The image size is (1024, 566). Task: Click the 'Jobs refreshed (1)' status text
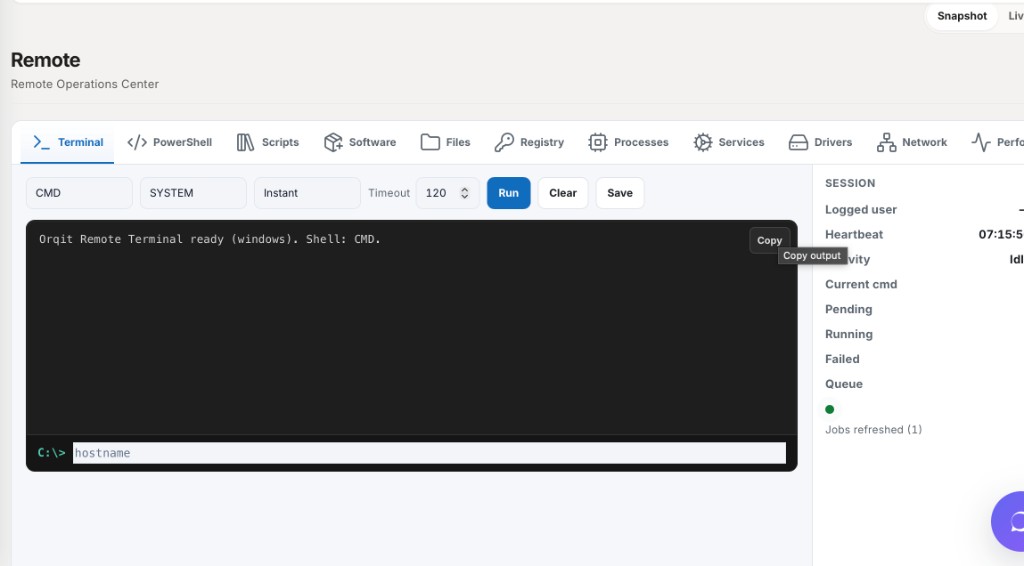(873, 430)
